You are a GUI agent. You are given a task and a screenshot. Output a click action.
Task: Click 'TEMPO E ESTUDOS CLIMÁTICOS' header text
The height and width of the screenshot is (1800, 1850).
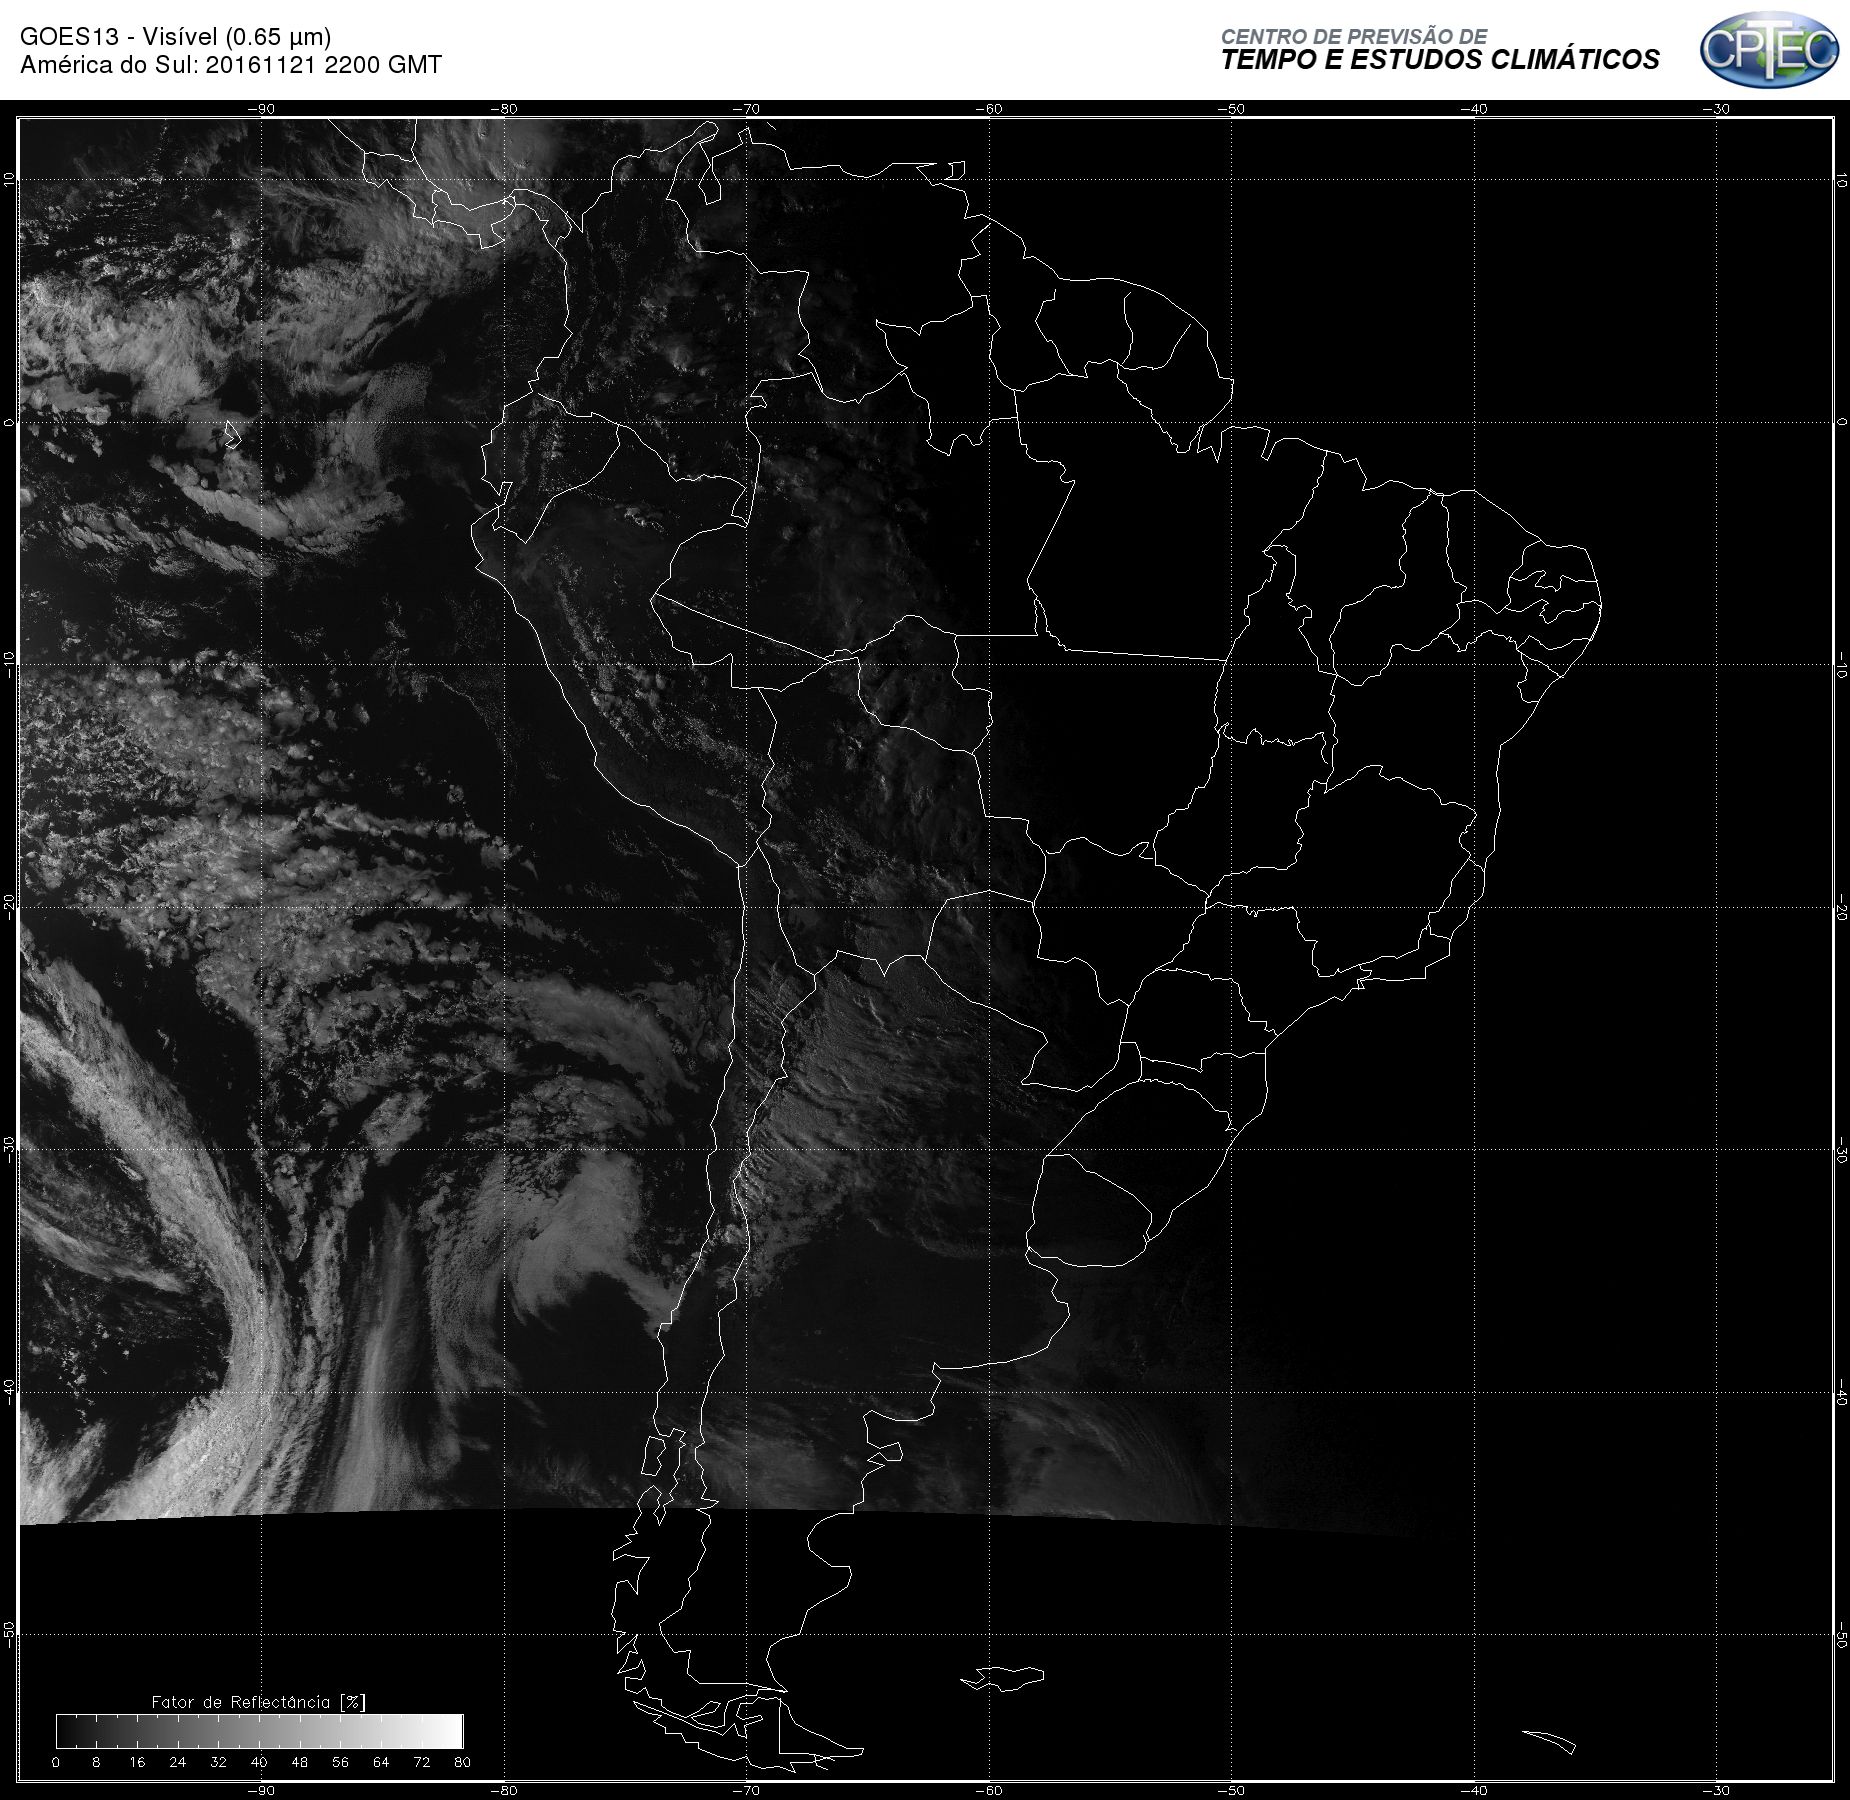(1440, 60)
